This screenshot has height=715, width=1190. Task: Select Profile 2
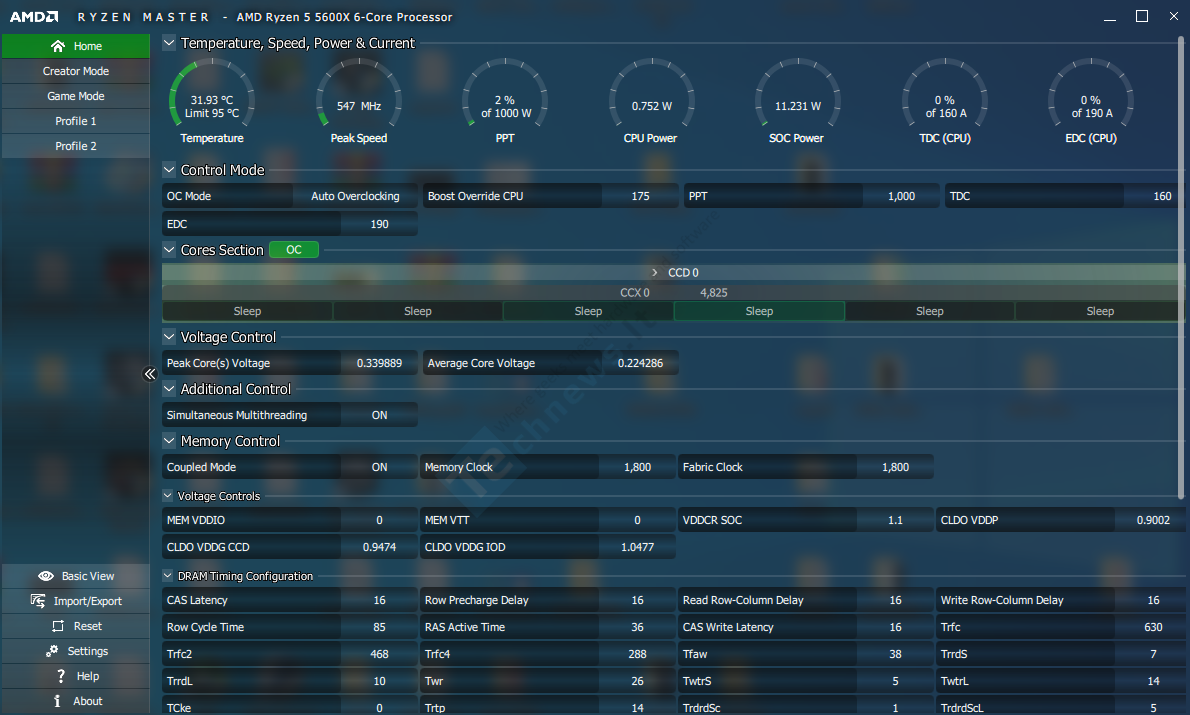(76, 146)
